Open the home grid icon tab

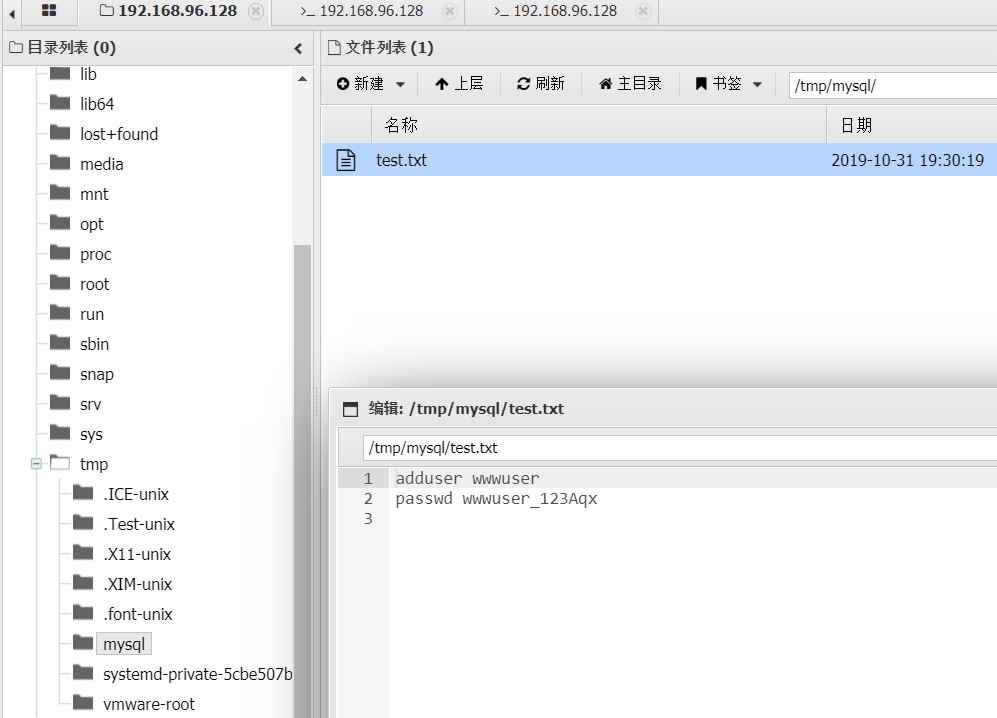[x=49, y=11]
